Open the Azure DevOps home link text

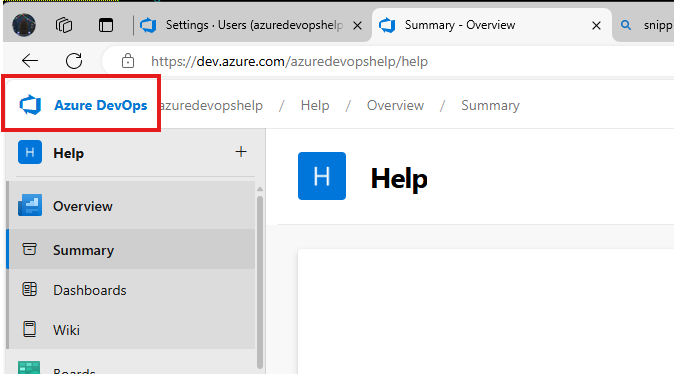pos(101,105)
